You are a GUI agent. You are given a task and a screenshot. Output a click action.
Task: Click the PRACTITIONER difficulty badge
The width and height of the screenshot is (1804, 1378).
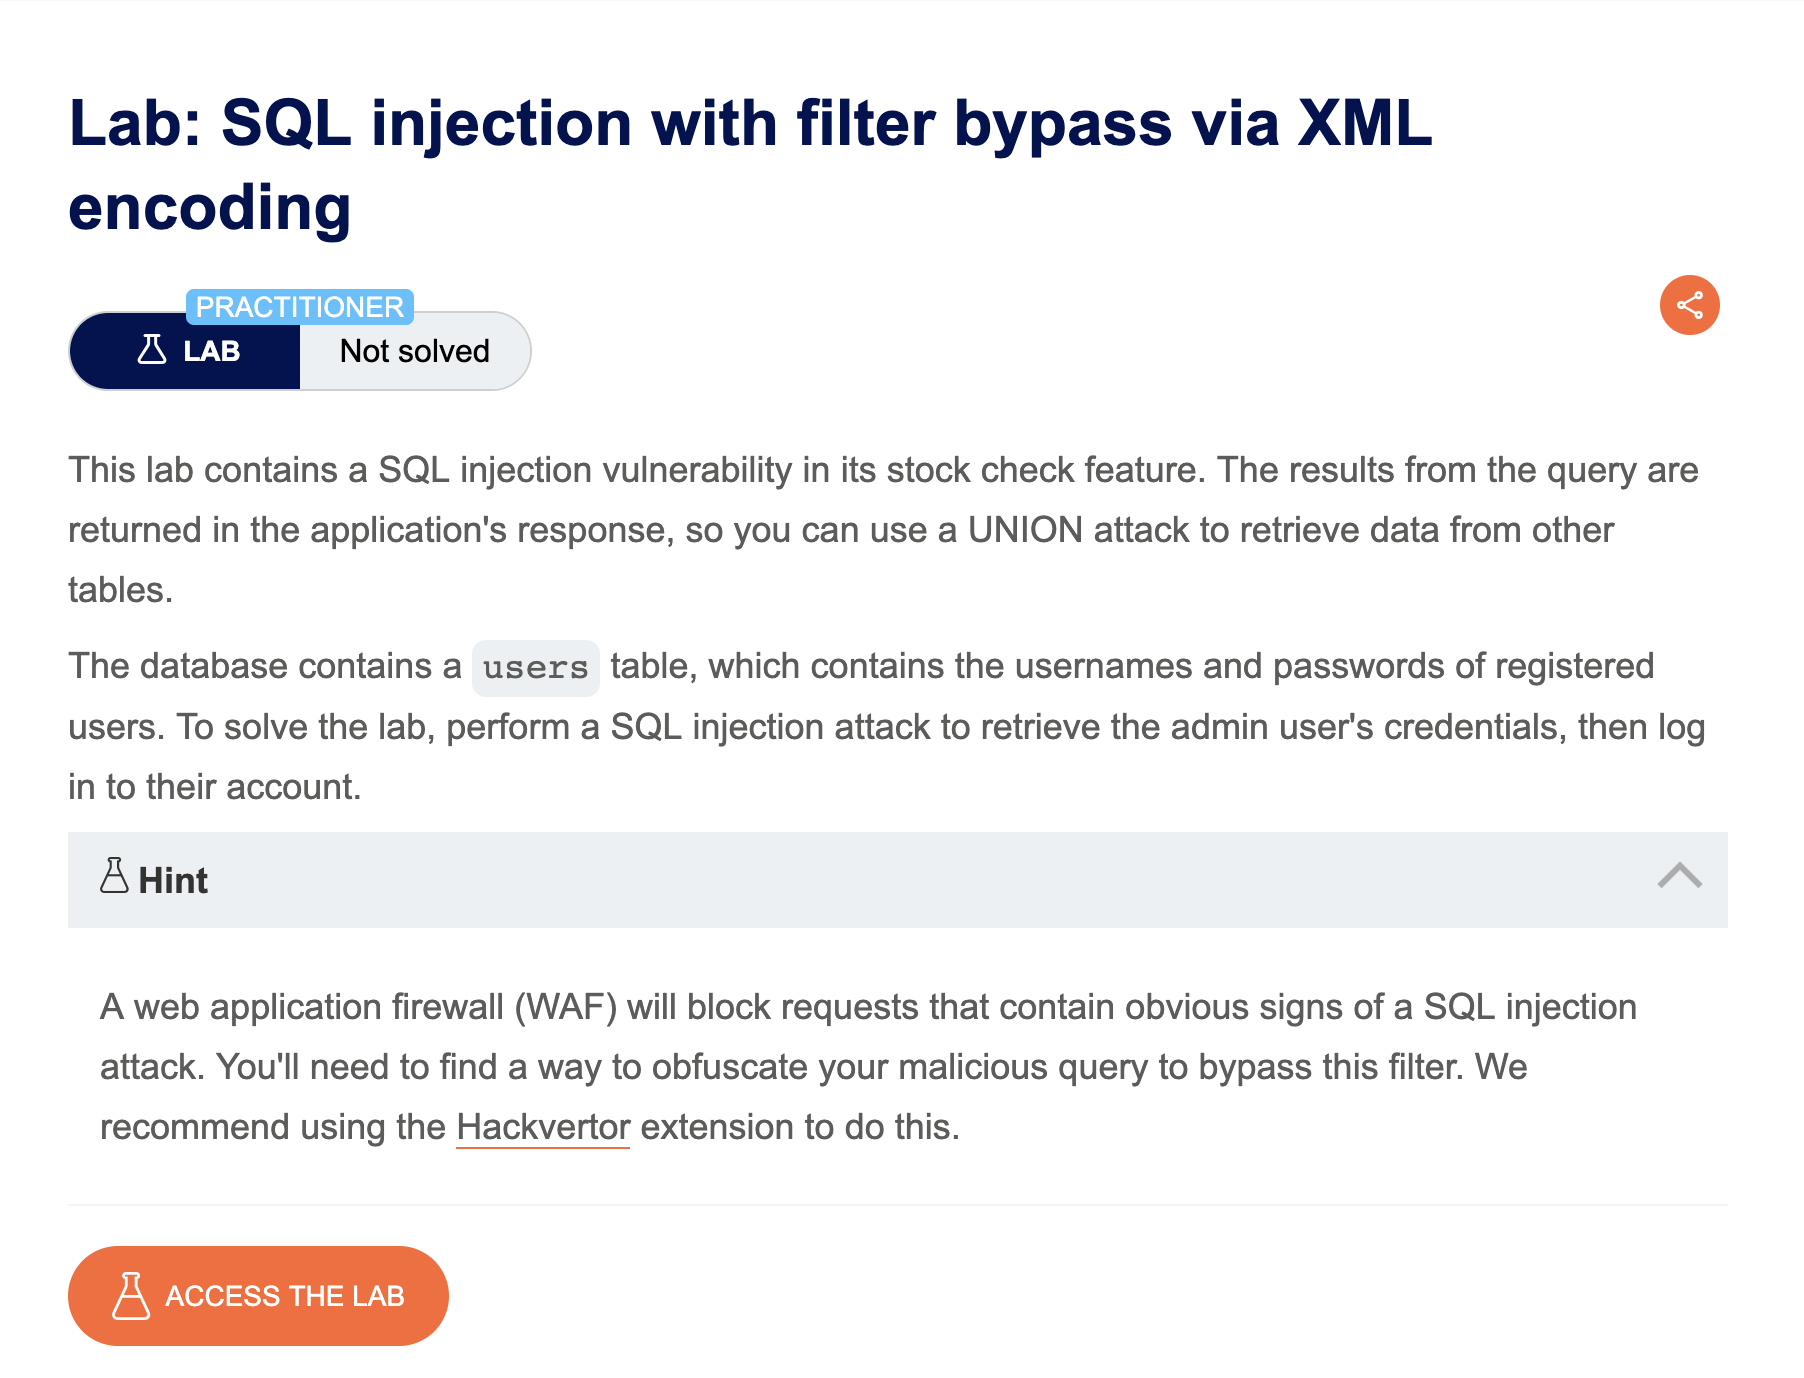(x=300, y=307)
